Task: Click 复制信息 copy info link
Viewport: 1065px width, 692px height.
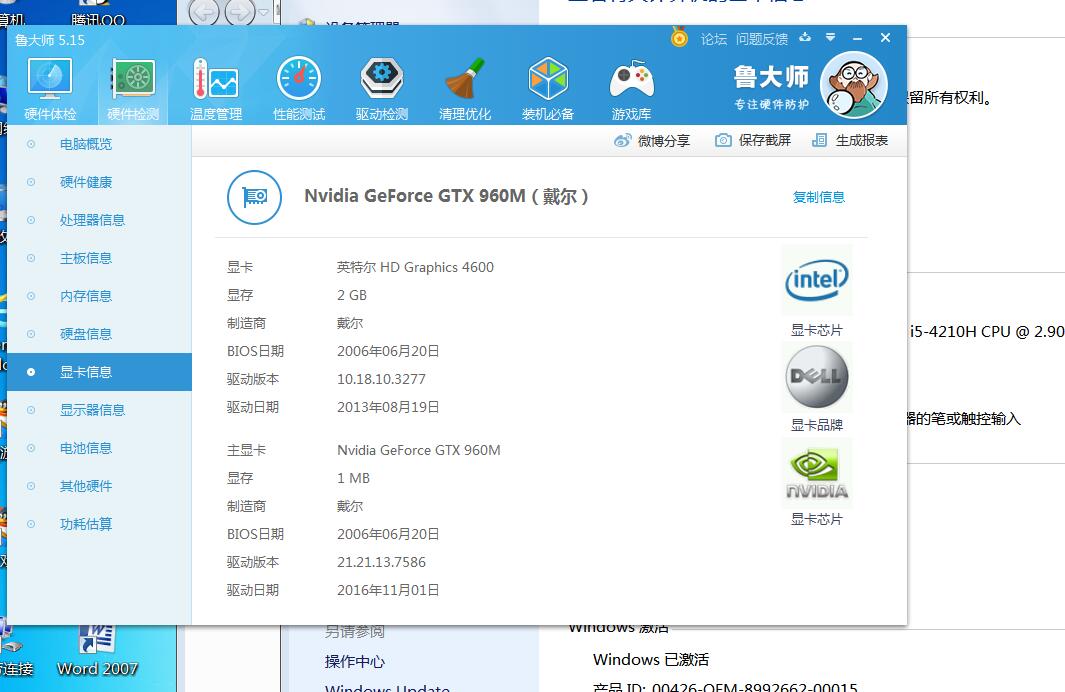Action: coord(818,197)
